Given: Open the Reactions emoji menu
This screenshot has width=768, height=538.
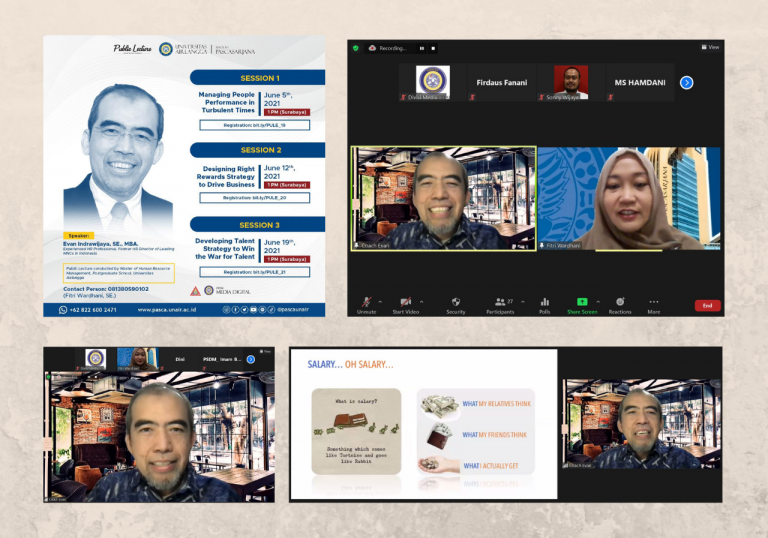Looking at the screenshot, I should [x=620, y=302].
